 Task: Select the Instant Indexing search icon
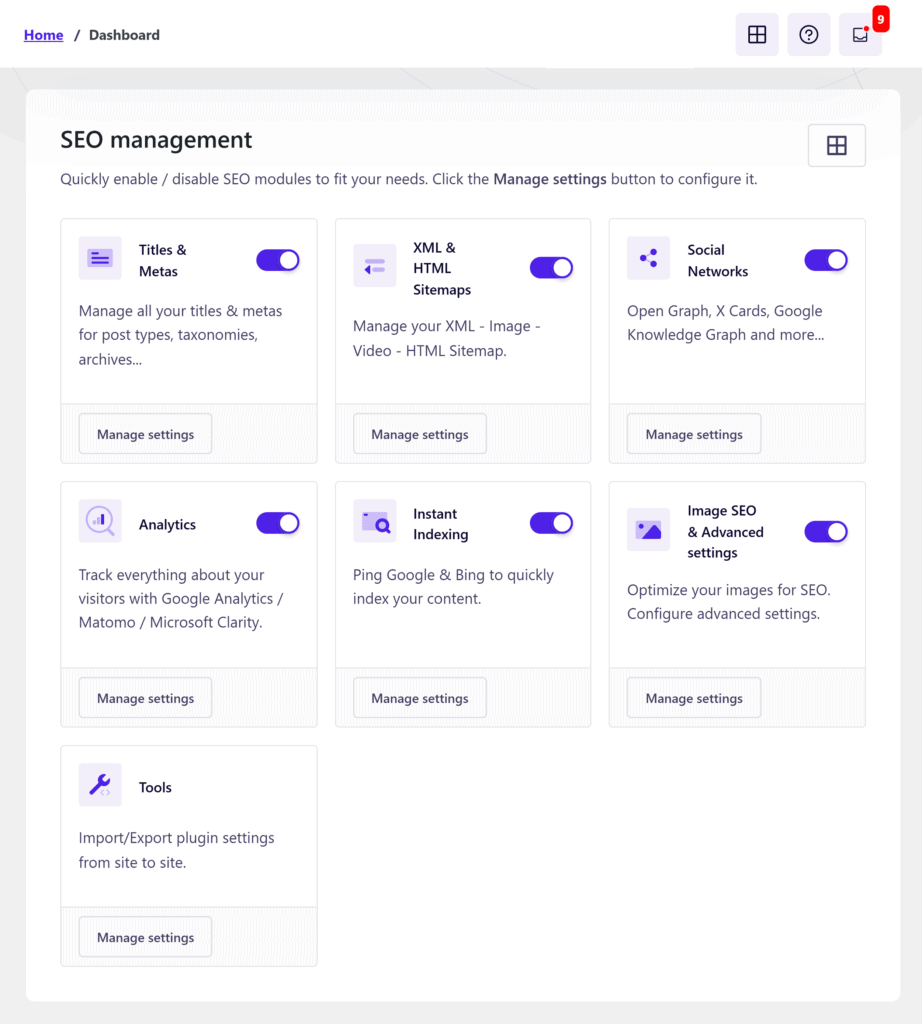coord(374,520)
